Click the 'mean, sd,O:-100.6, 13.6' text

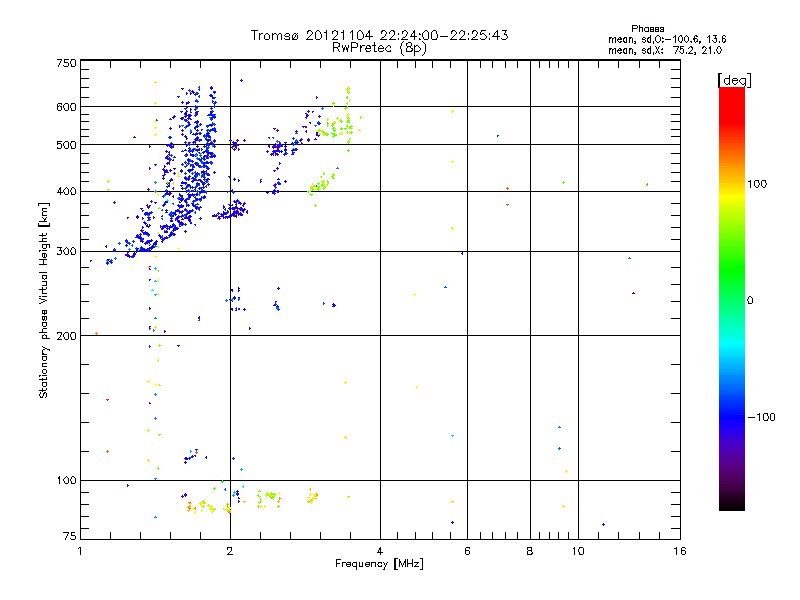(x=667, y=39)
